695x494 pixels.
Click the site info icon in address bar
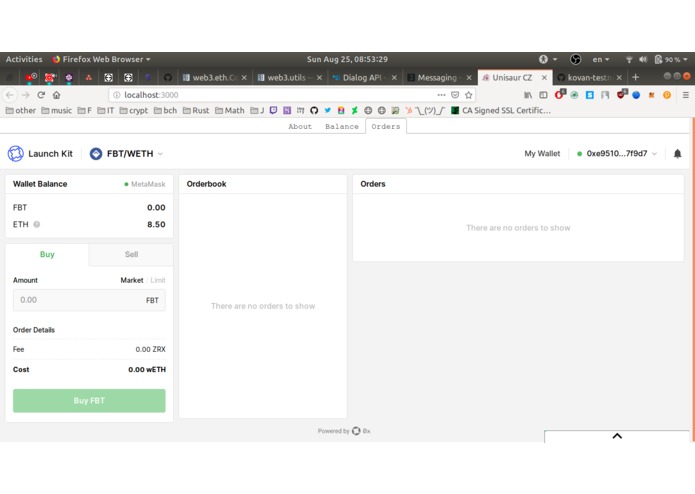pos(117,95)
